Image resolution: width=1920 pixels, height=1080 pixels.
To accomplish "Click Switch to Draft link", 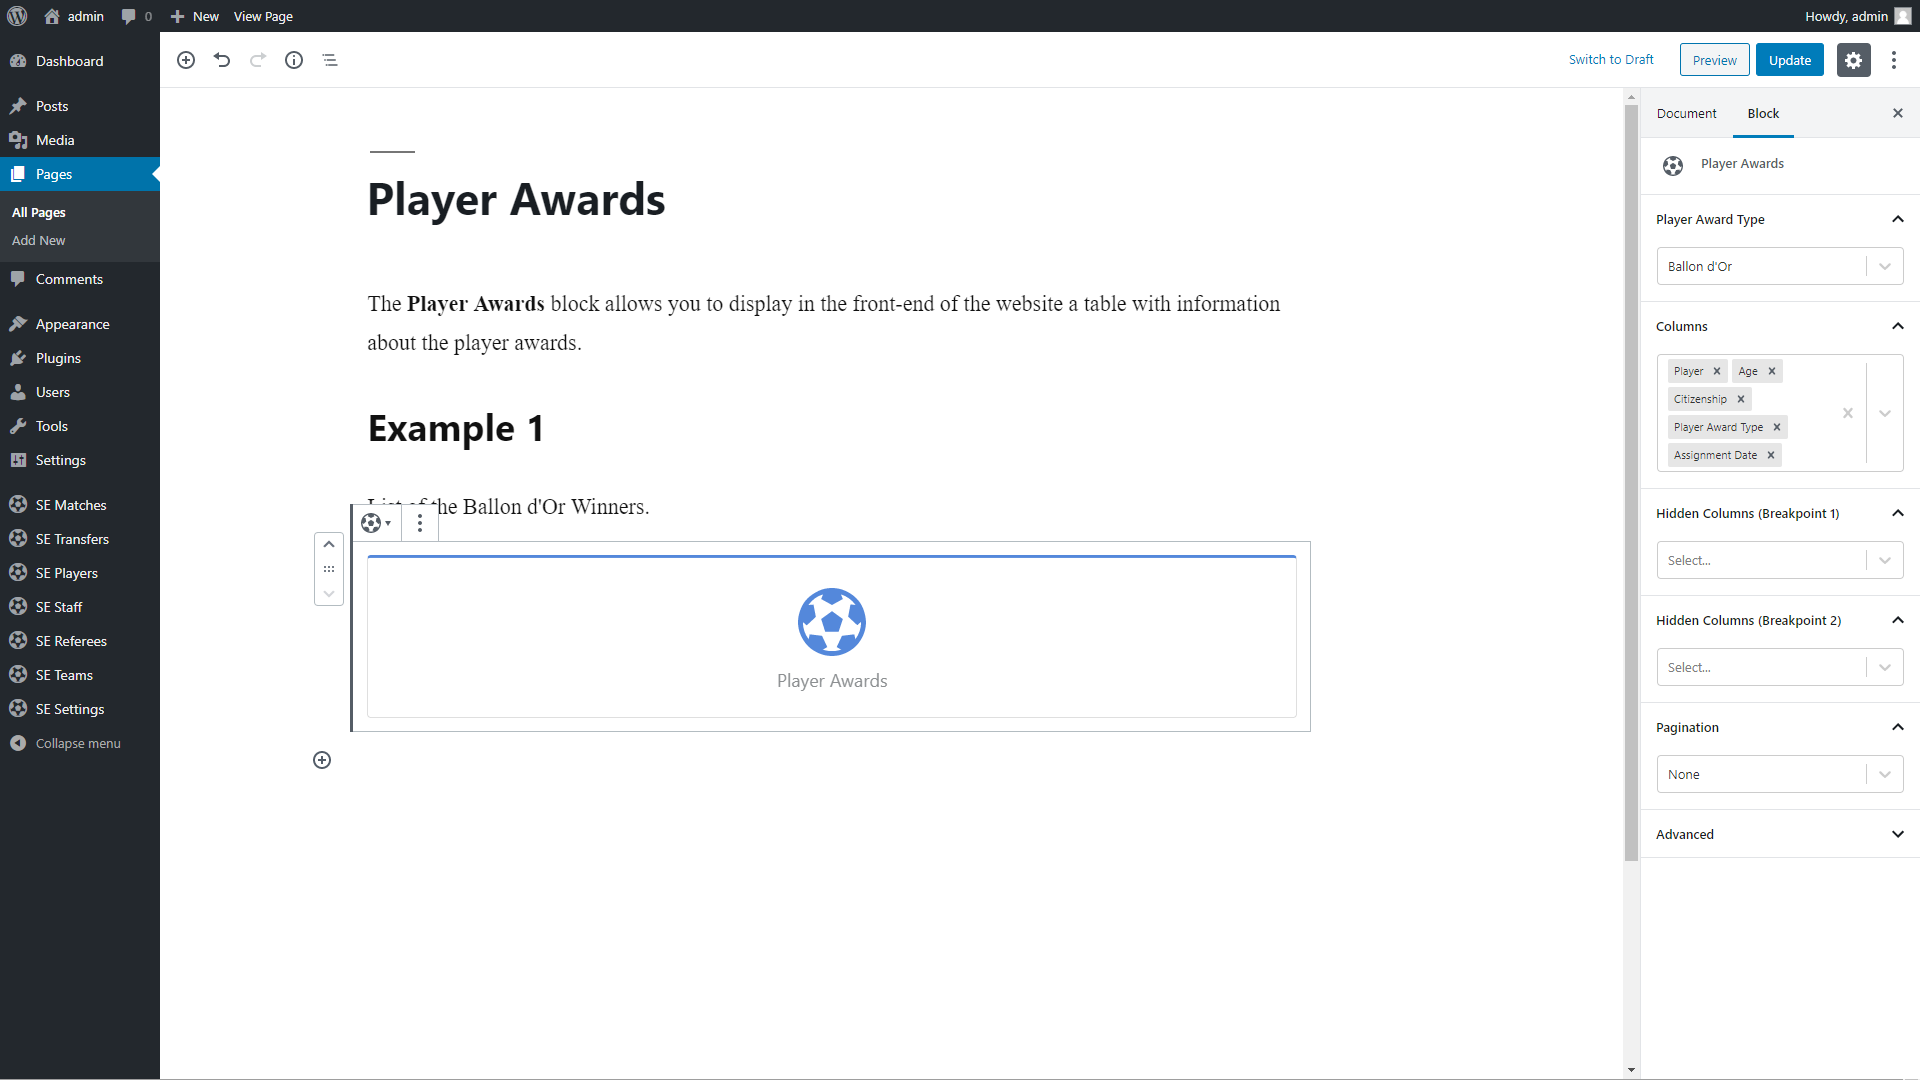I will point(1611,60).
